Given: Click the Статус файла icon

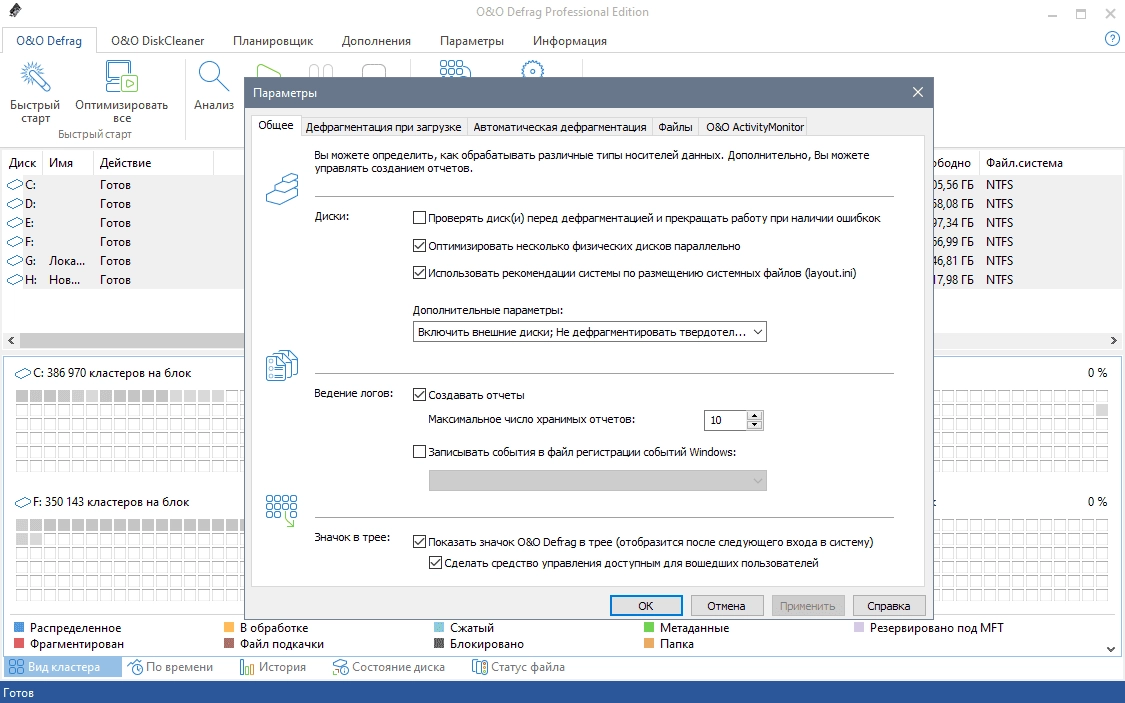Looking at the screenshot, I should point(479,667).
